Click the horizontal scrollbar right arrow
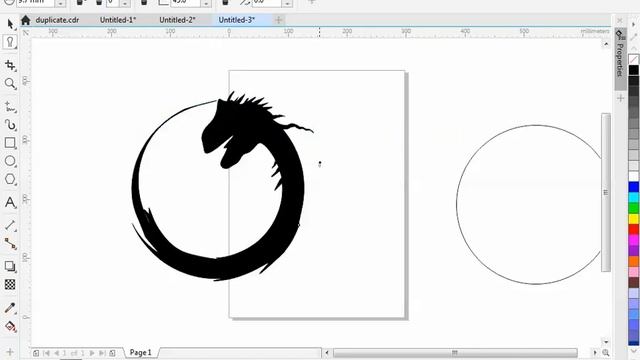Screen dimensions: 640x360 pos(595,353)
